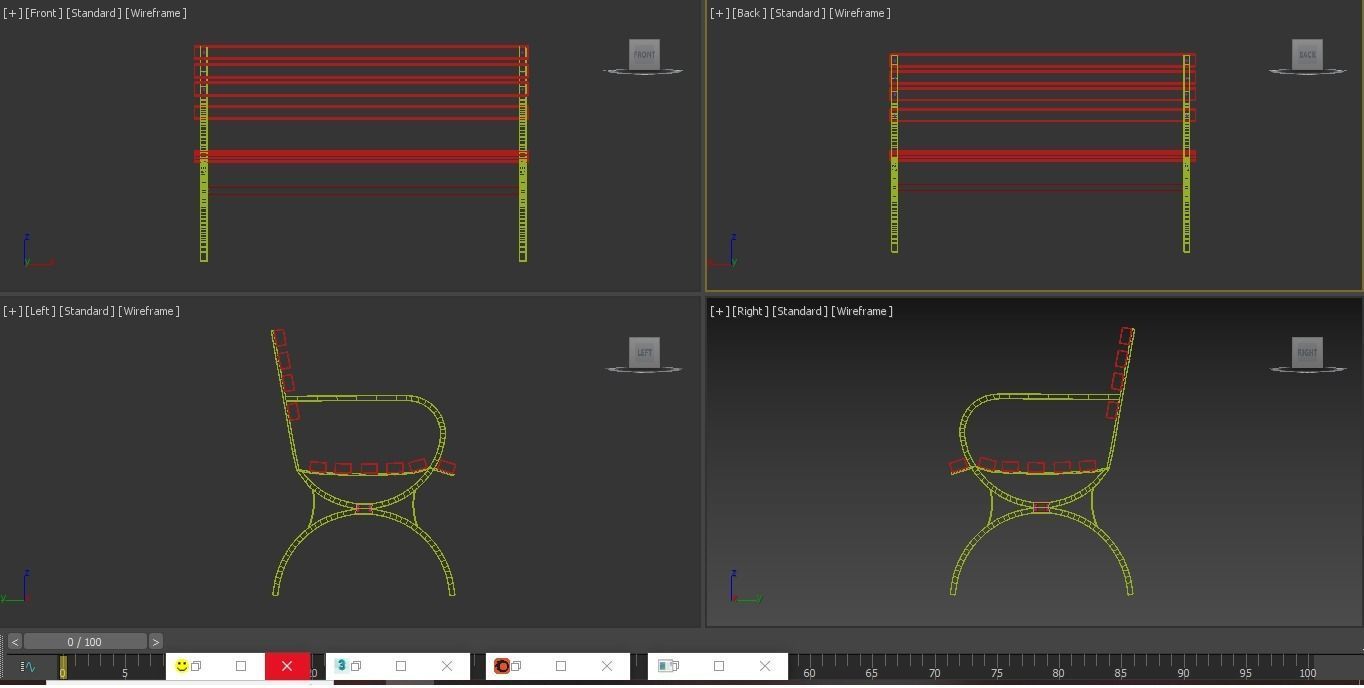Open the [Back] point-of-view viewport menu

click(749, 13)
